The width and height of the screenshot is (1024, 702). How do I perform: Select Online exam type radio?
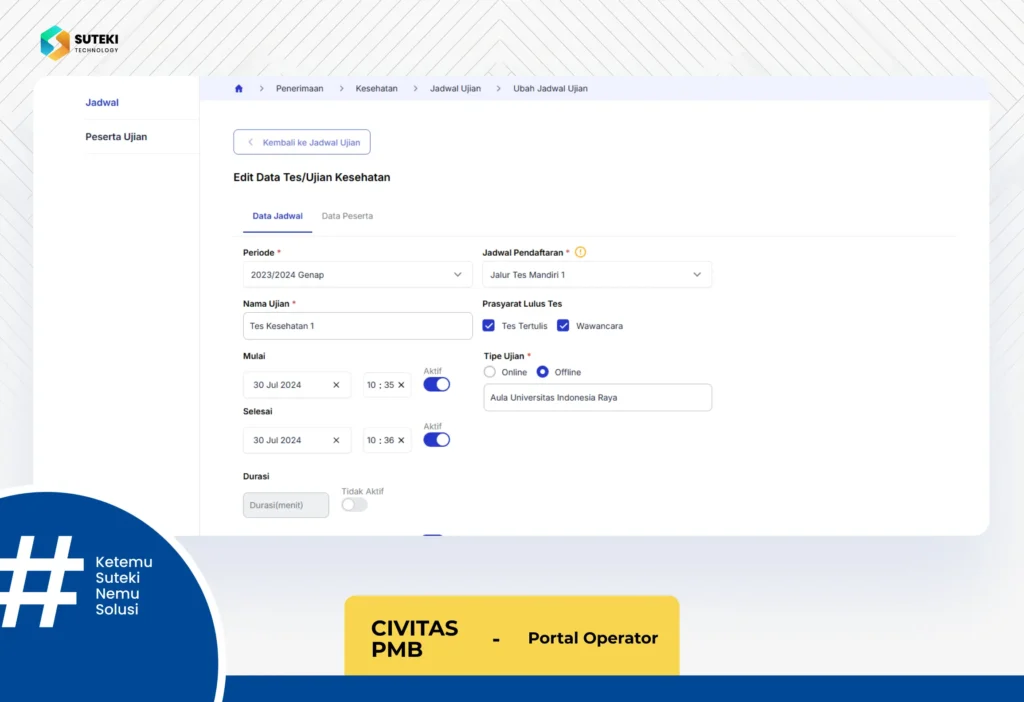click(490, 372)
